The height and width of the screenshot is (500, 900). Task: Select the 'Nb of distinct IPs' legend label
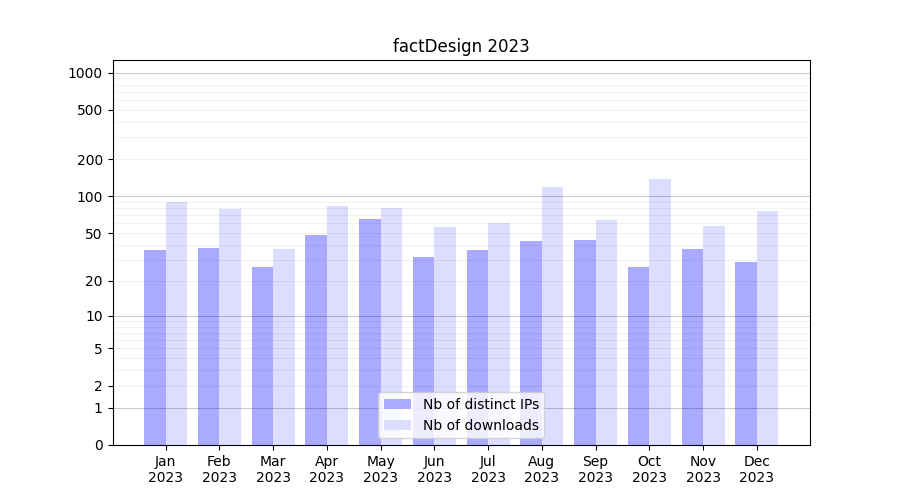click(480, 404)
